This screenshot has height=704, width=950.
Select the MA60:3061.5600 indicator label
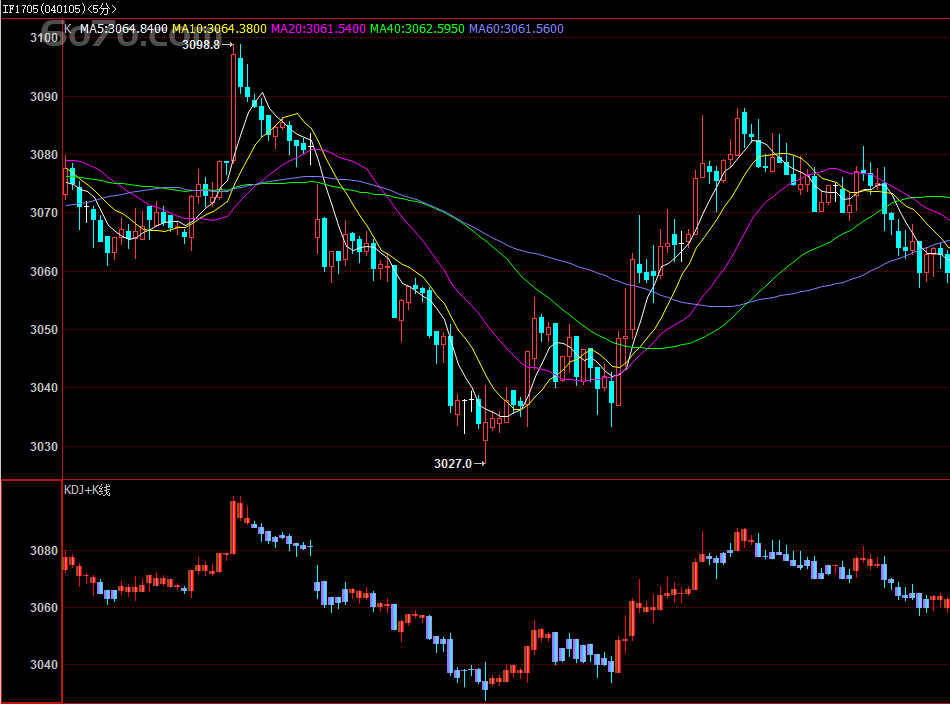coord(516,28)
